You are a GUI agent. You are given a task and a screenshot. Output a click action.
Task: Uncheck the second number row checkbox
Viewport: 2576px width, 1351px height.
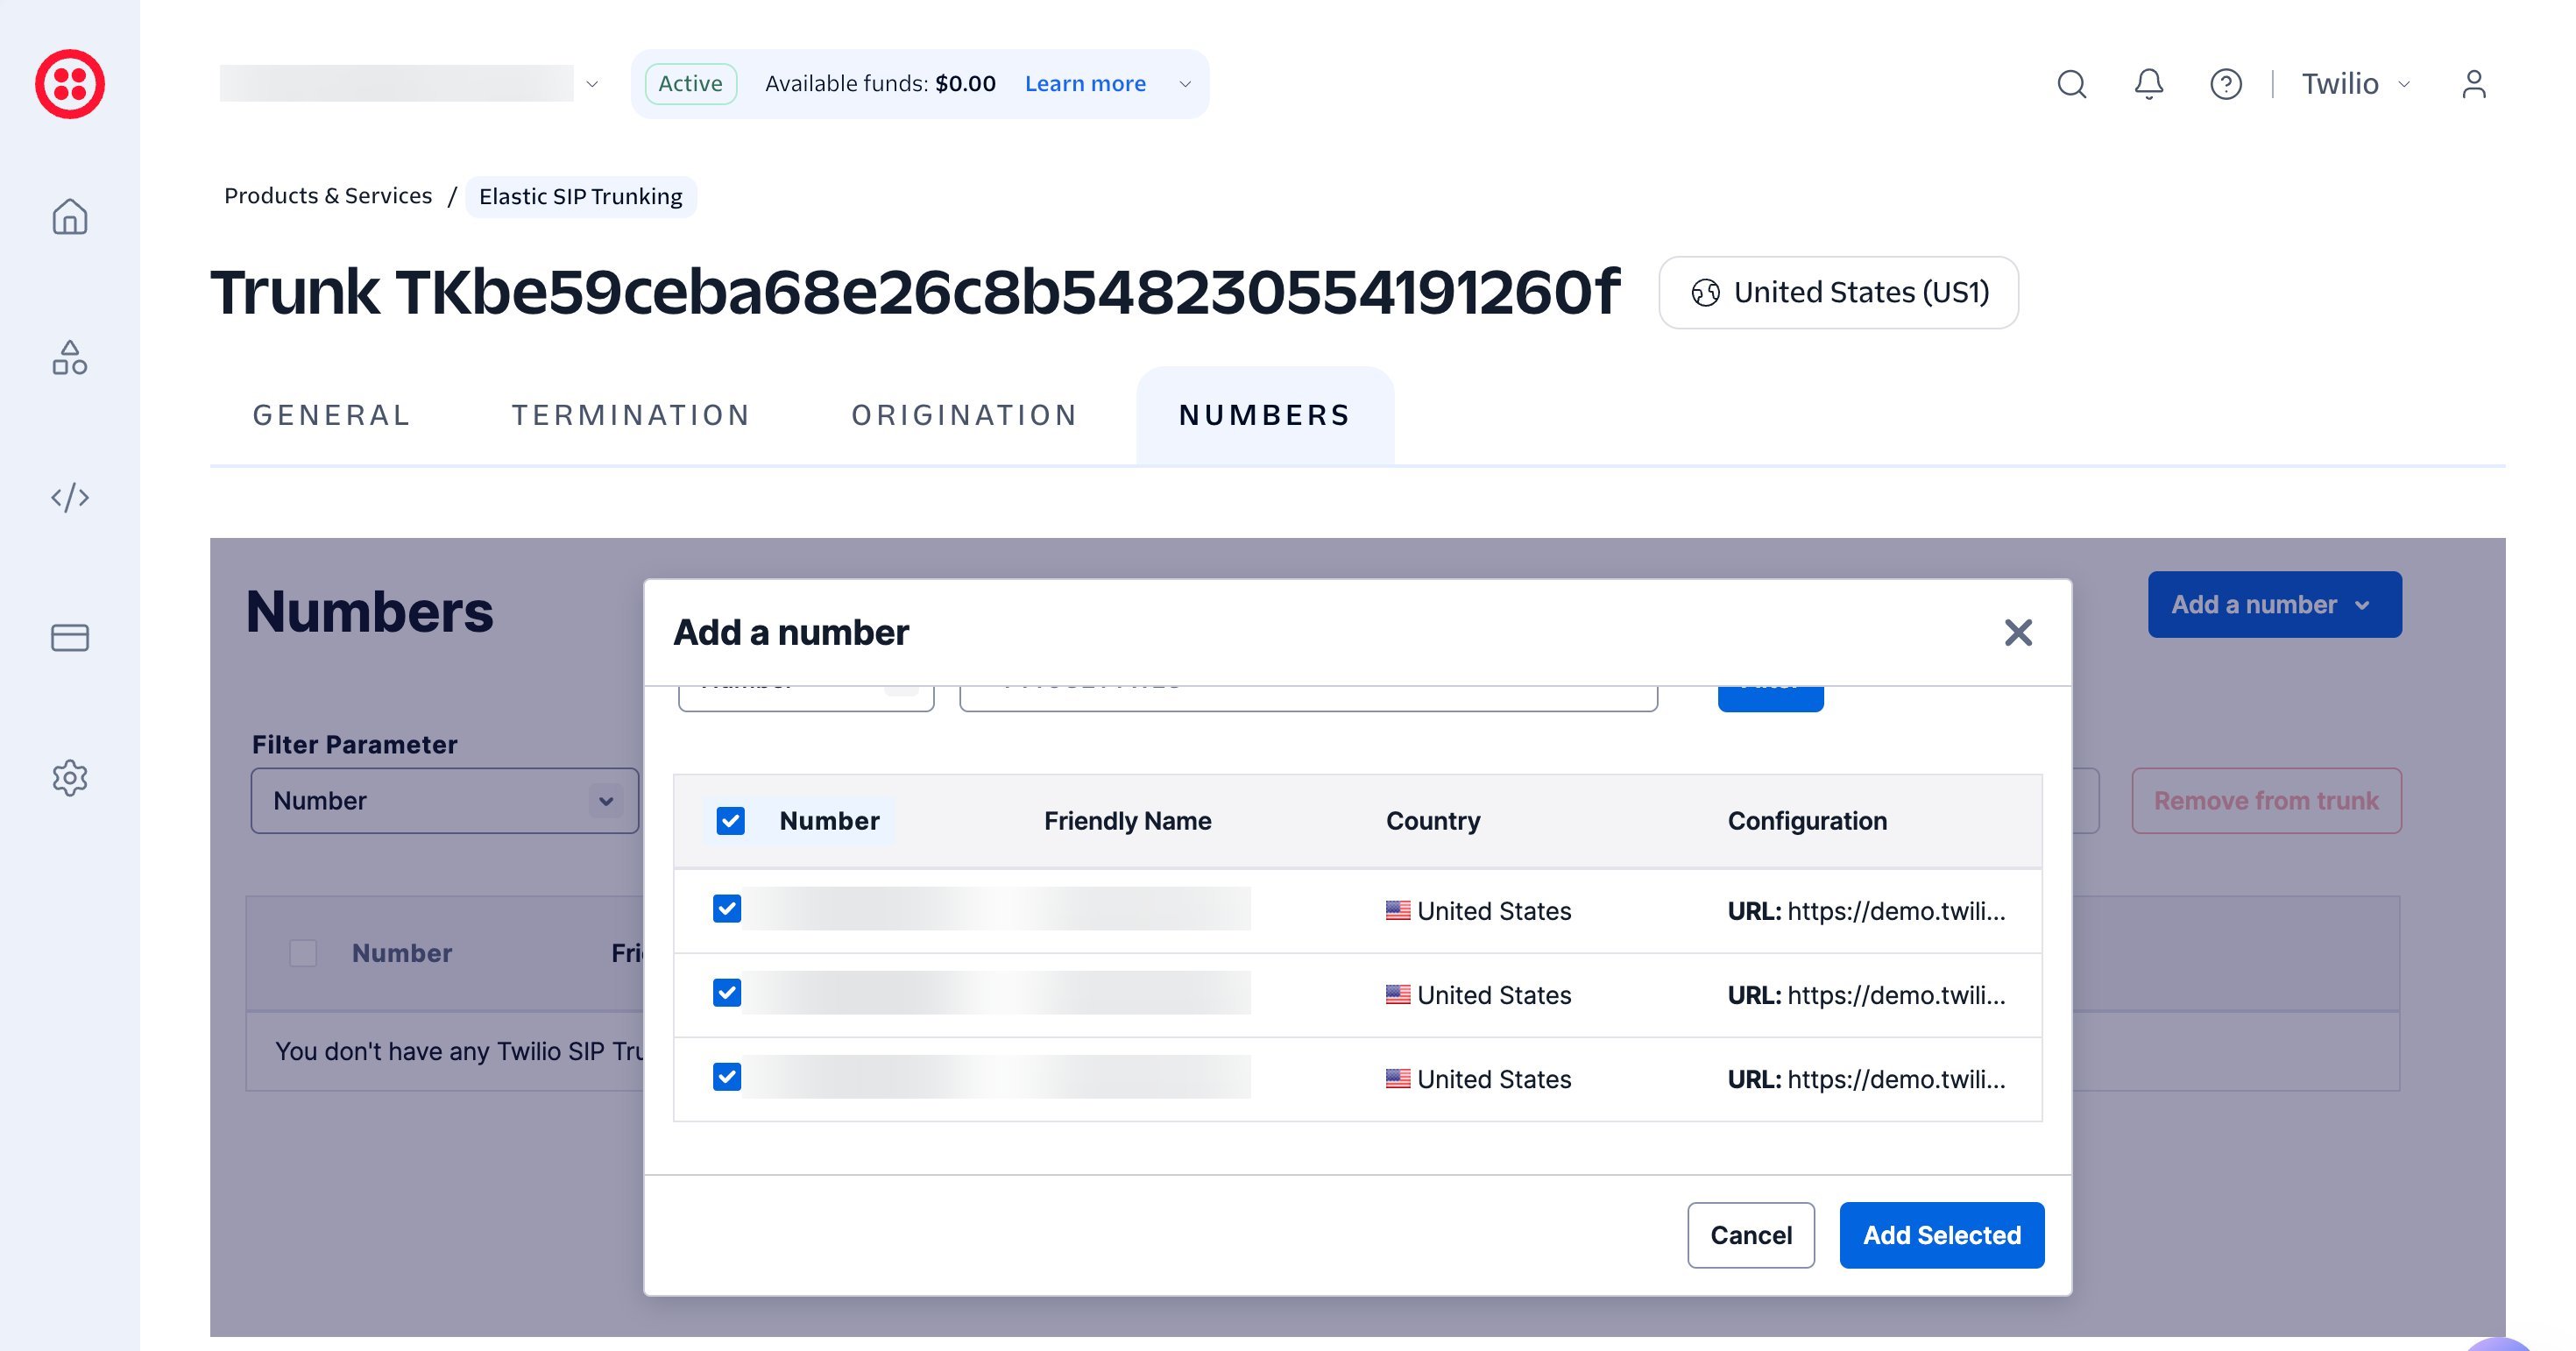(x=727, y=993)
